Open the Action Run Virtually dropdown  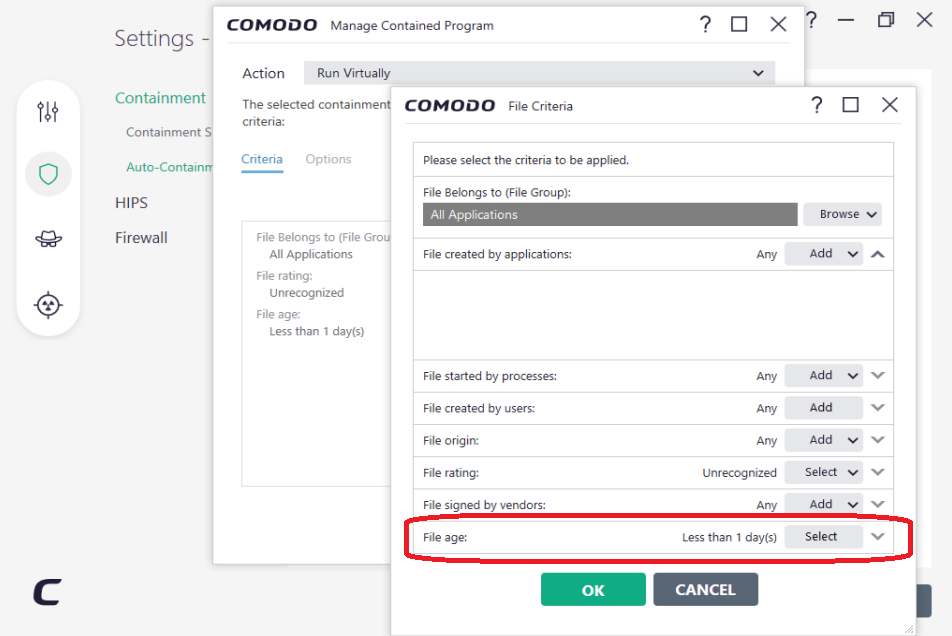[x=539, y=73]
